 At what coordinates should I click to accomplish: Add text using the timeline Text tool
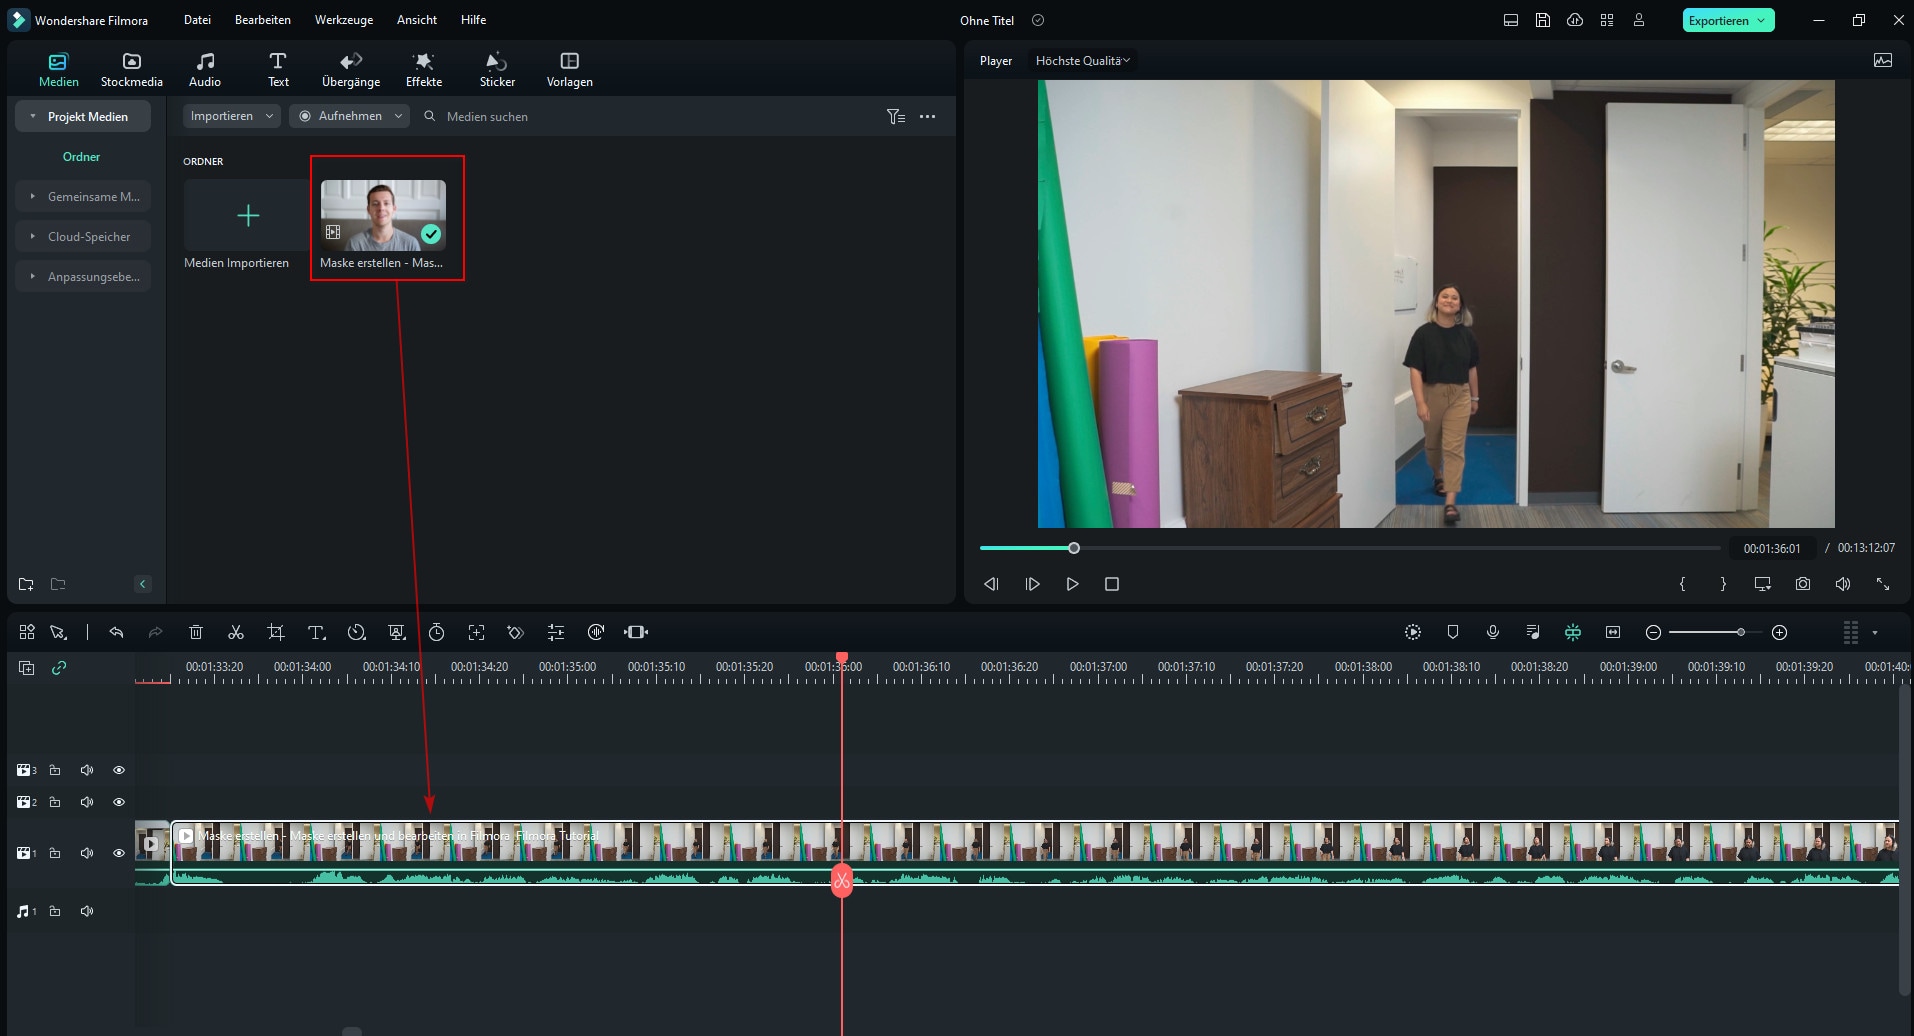coord(316,632)
